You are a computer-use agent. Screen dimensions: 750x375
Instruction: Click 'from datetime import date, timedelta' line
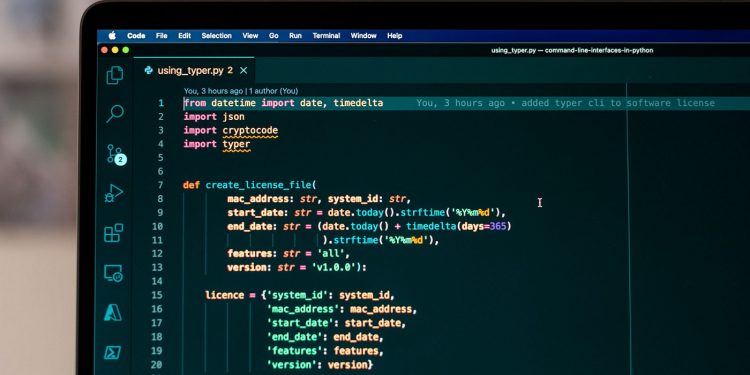[284, 103]
